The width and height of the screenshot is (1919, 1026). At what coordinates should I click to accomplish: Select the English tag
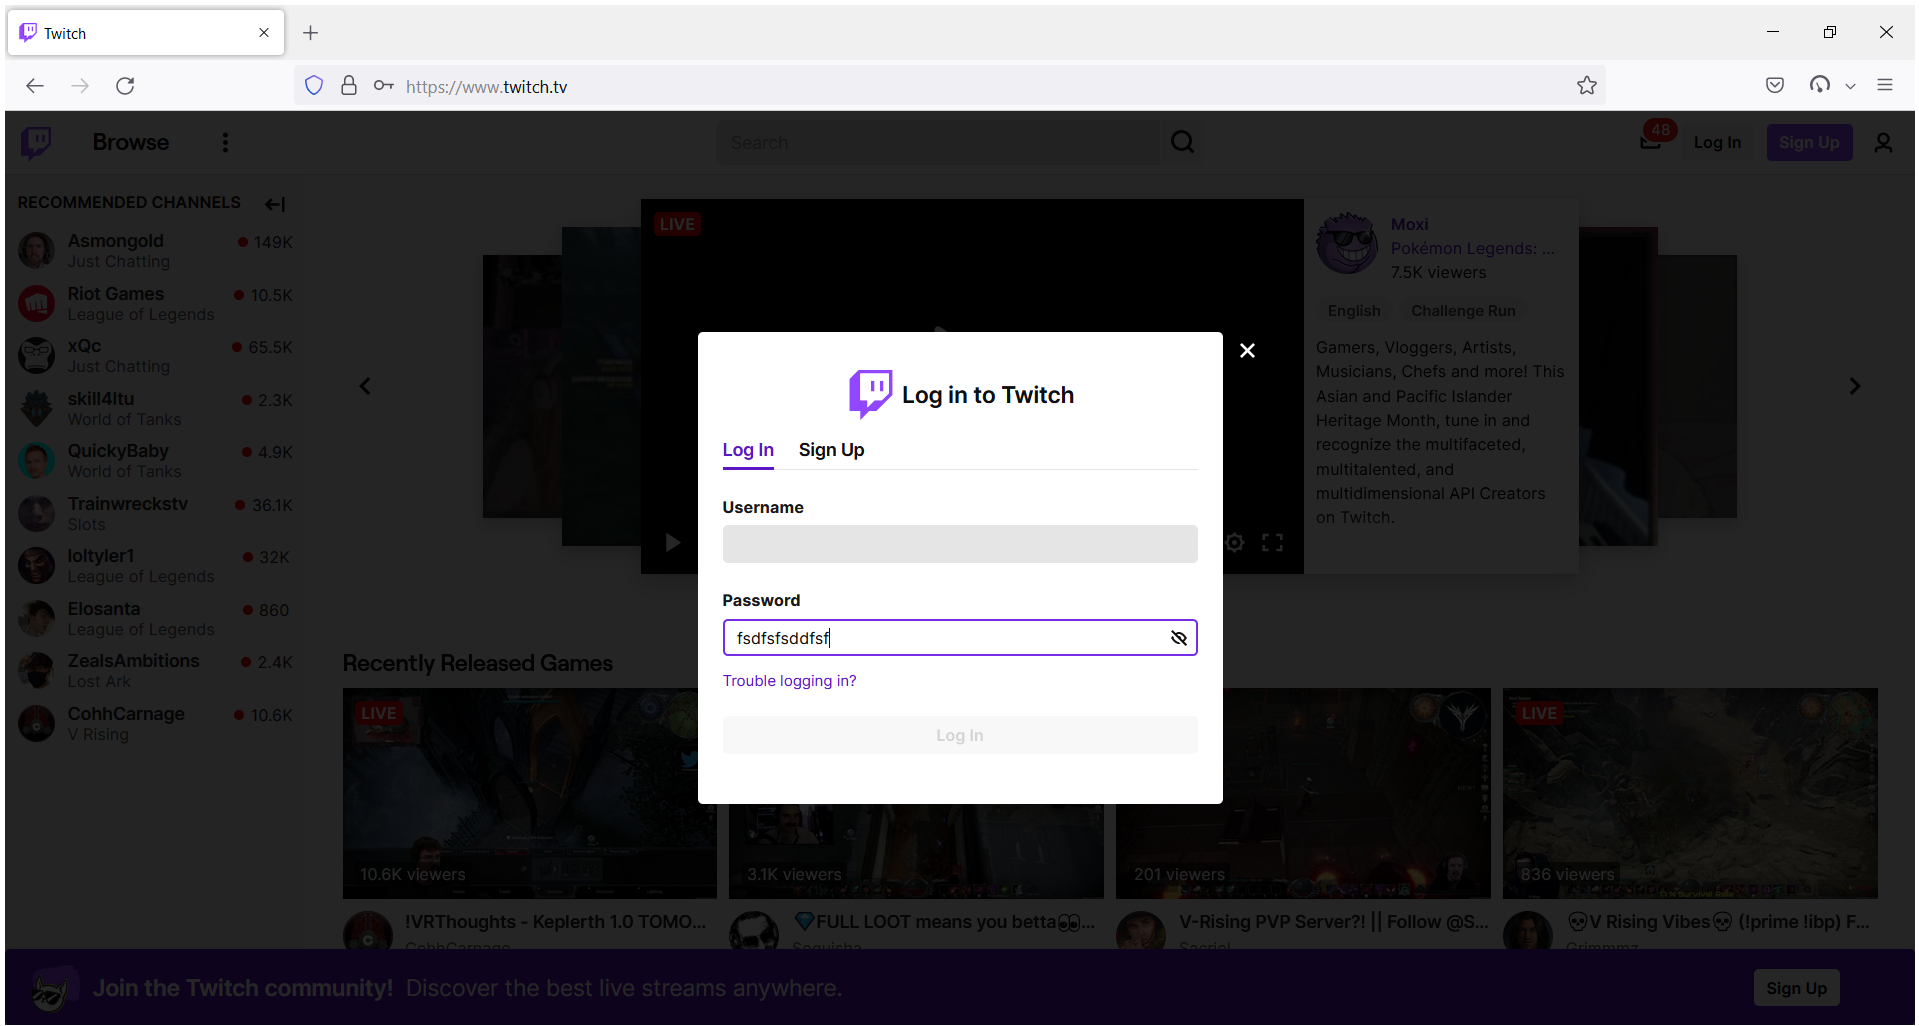click(x=1354, y=311)
